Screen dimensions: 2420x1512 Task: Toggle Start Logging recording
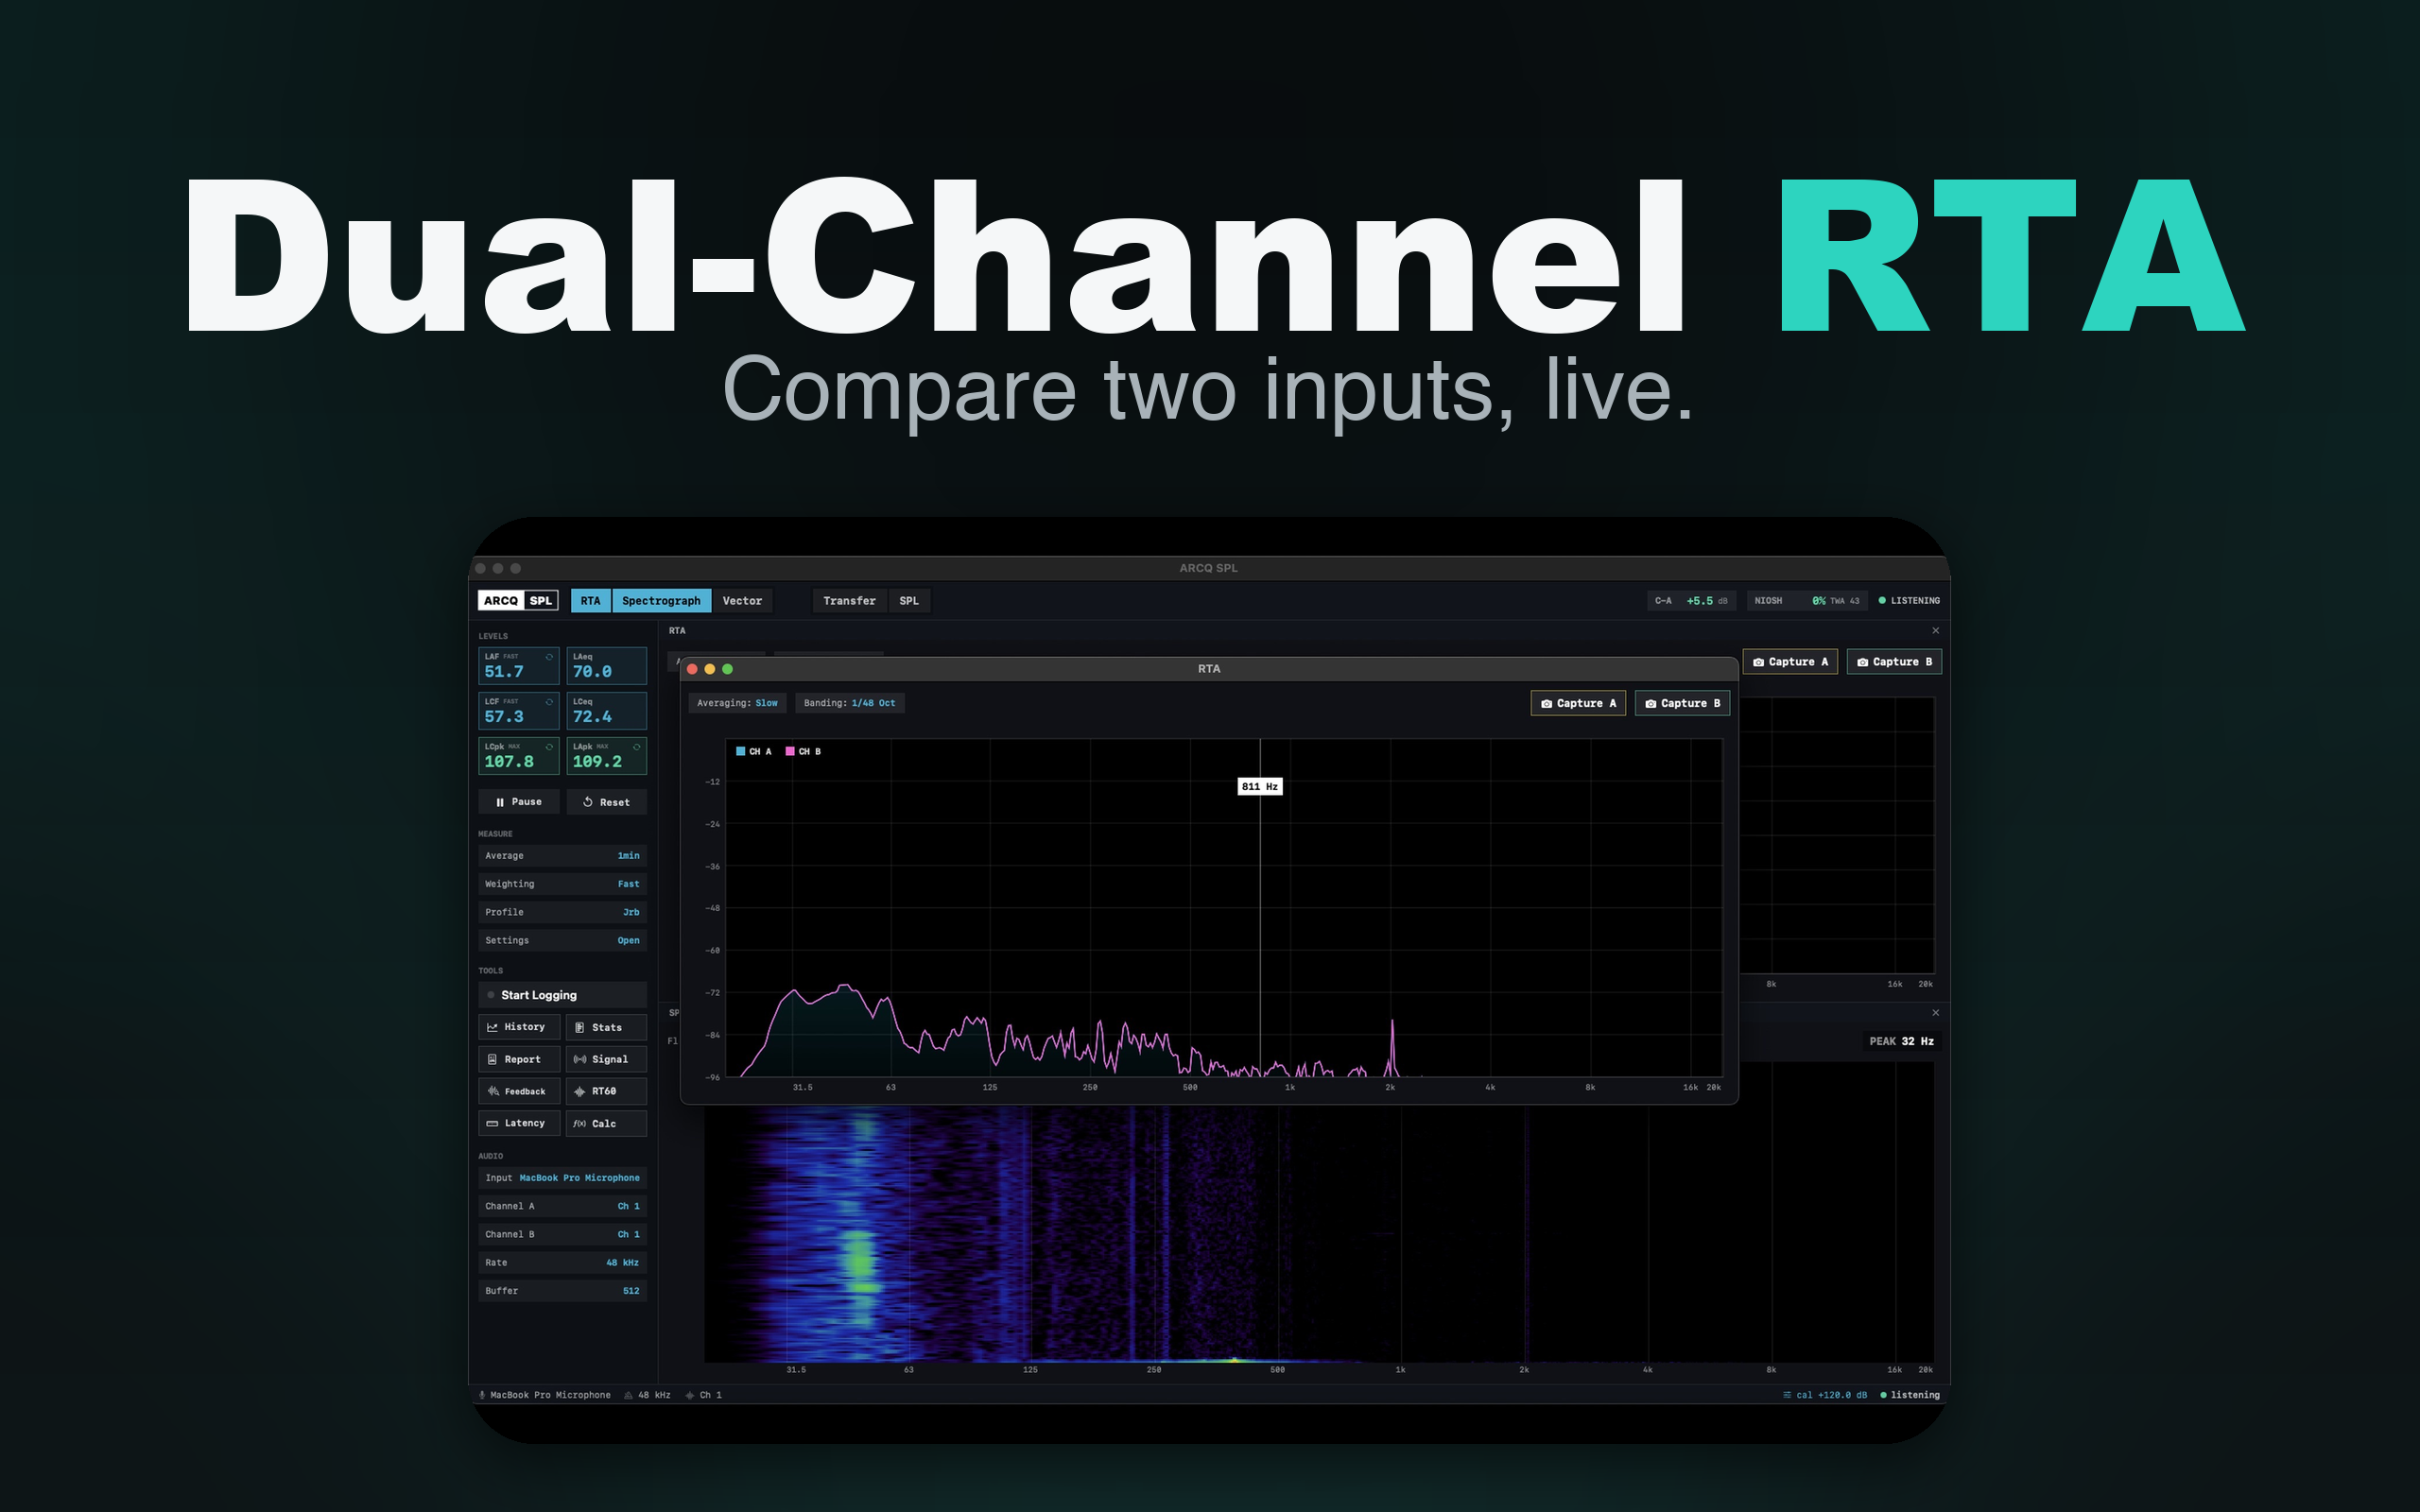pos(562,995)
